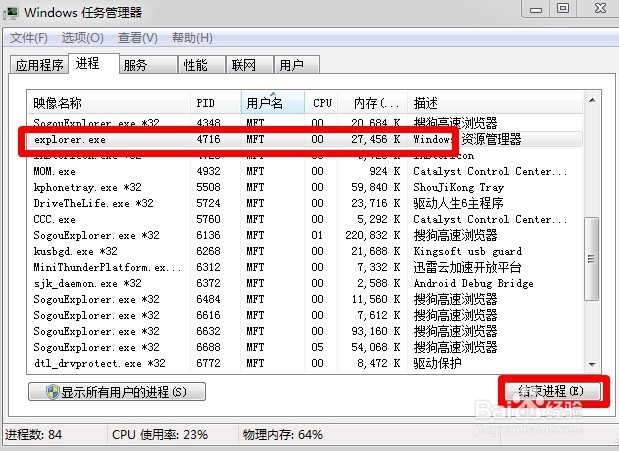Image resolution: width=619 pixels, height=451 pixels.
Task: Click process list scrollbar up arrow
Action: 592,101
